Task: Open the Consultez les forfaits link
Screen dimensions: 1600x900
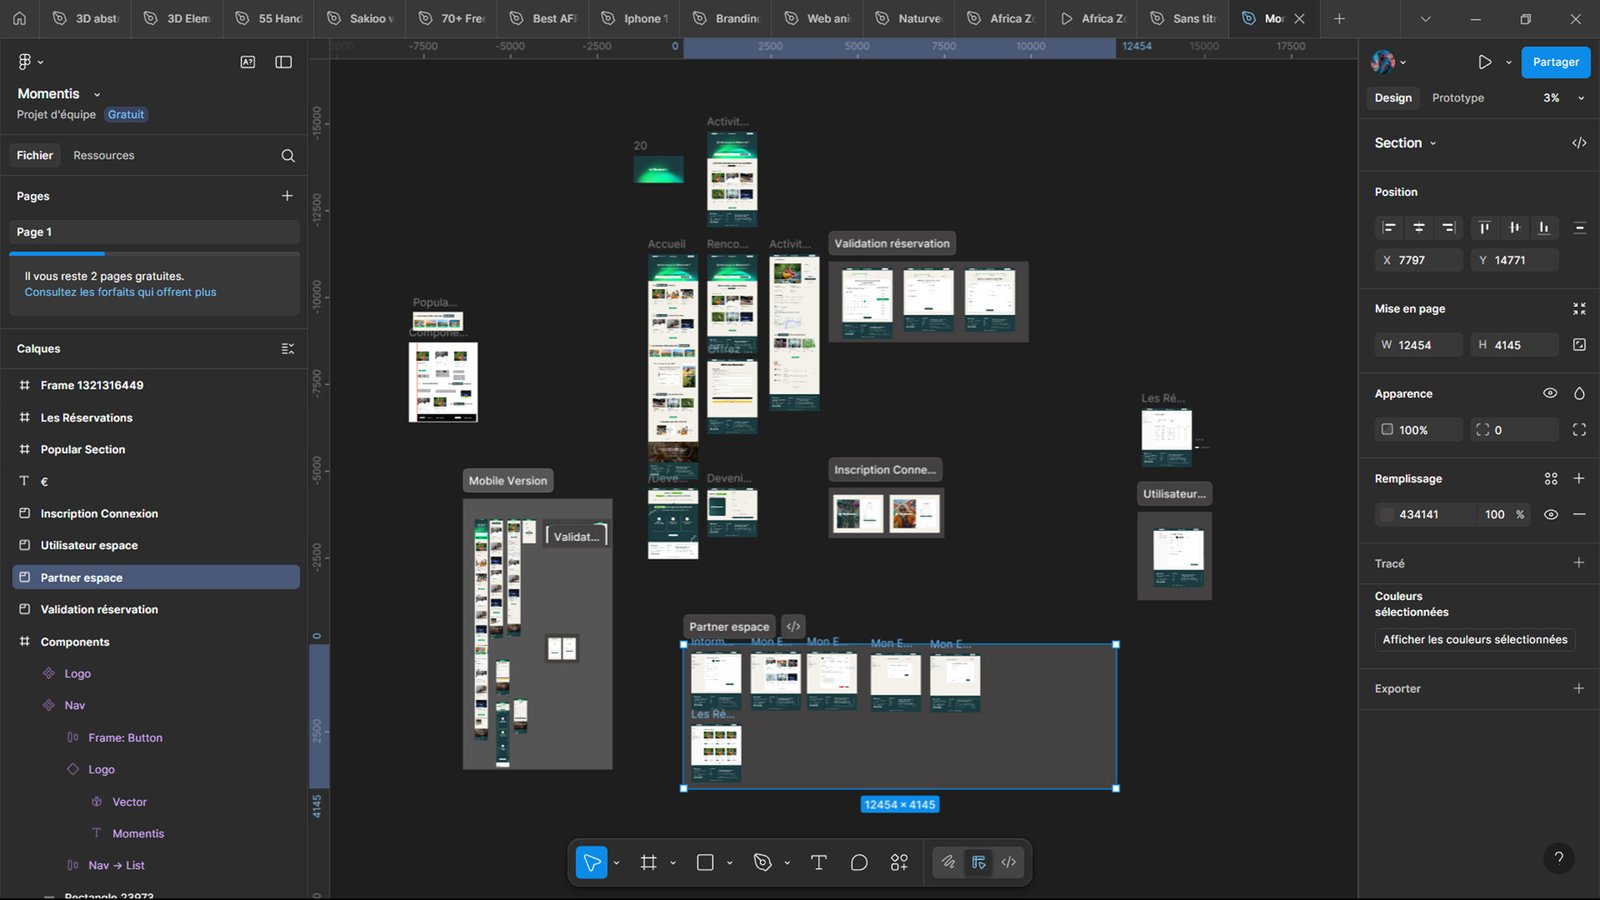Action: pos(120,292)
